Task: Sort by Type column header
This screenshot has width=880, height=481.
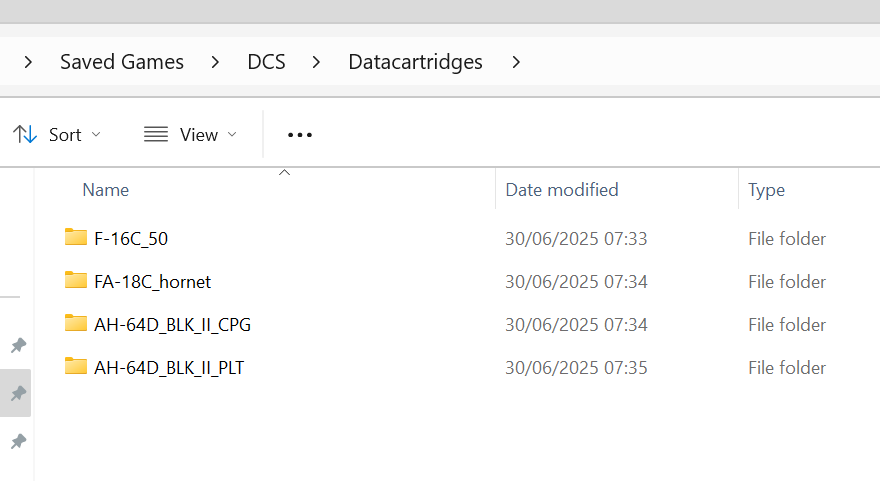Action: [809, 190]
